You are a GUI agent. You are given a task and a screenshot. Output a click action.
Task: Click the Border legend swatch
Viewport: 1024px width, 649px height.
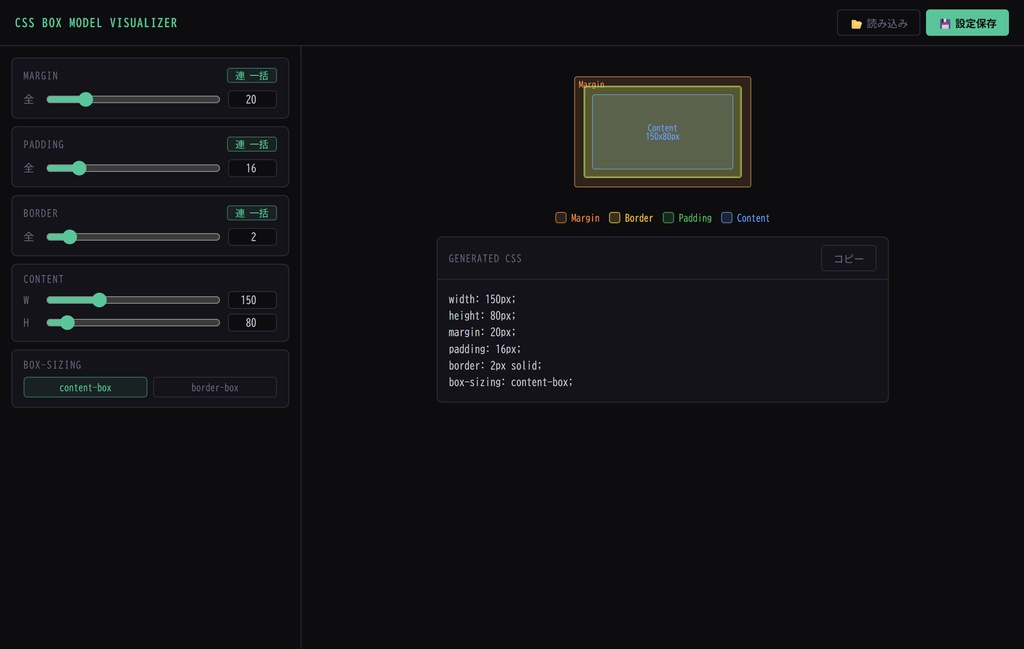pos(614,217)
